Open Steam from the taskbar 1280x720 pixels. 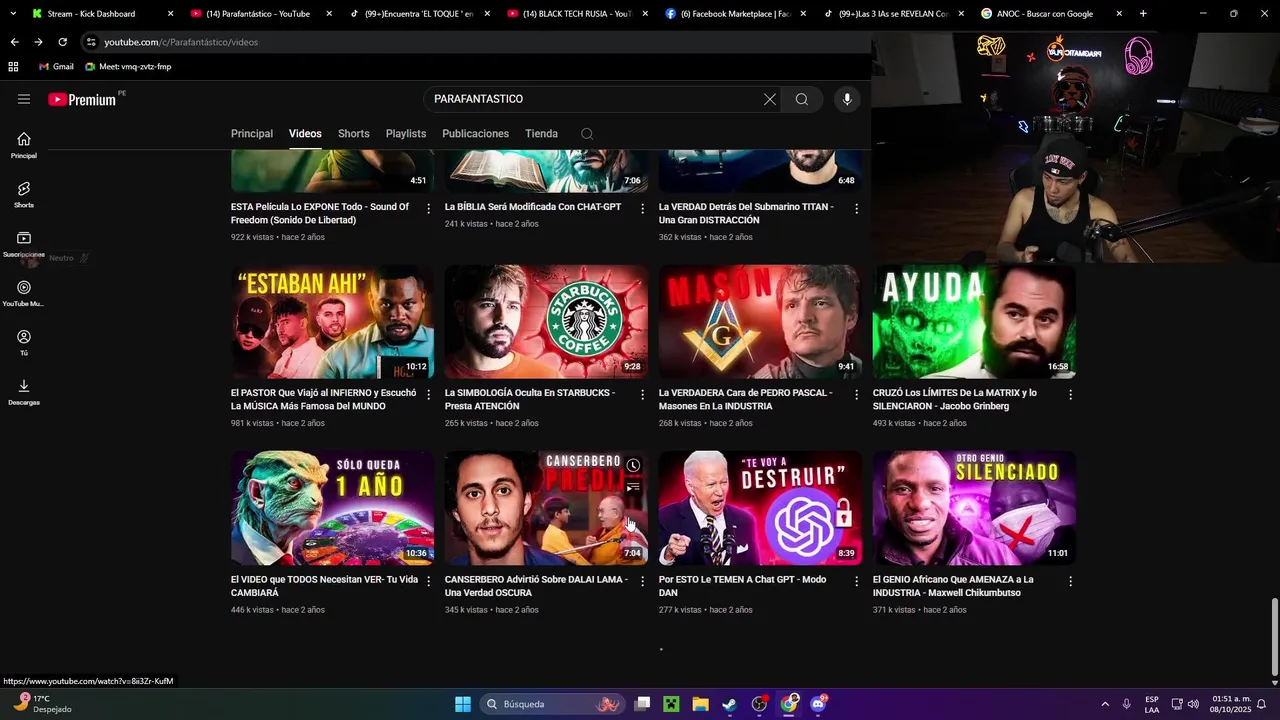[x=730, y=704]
